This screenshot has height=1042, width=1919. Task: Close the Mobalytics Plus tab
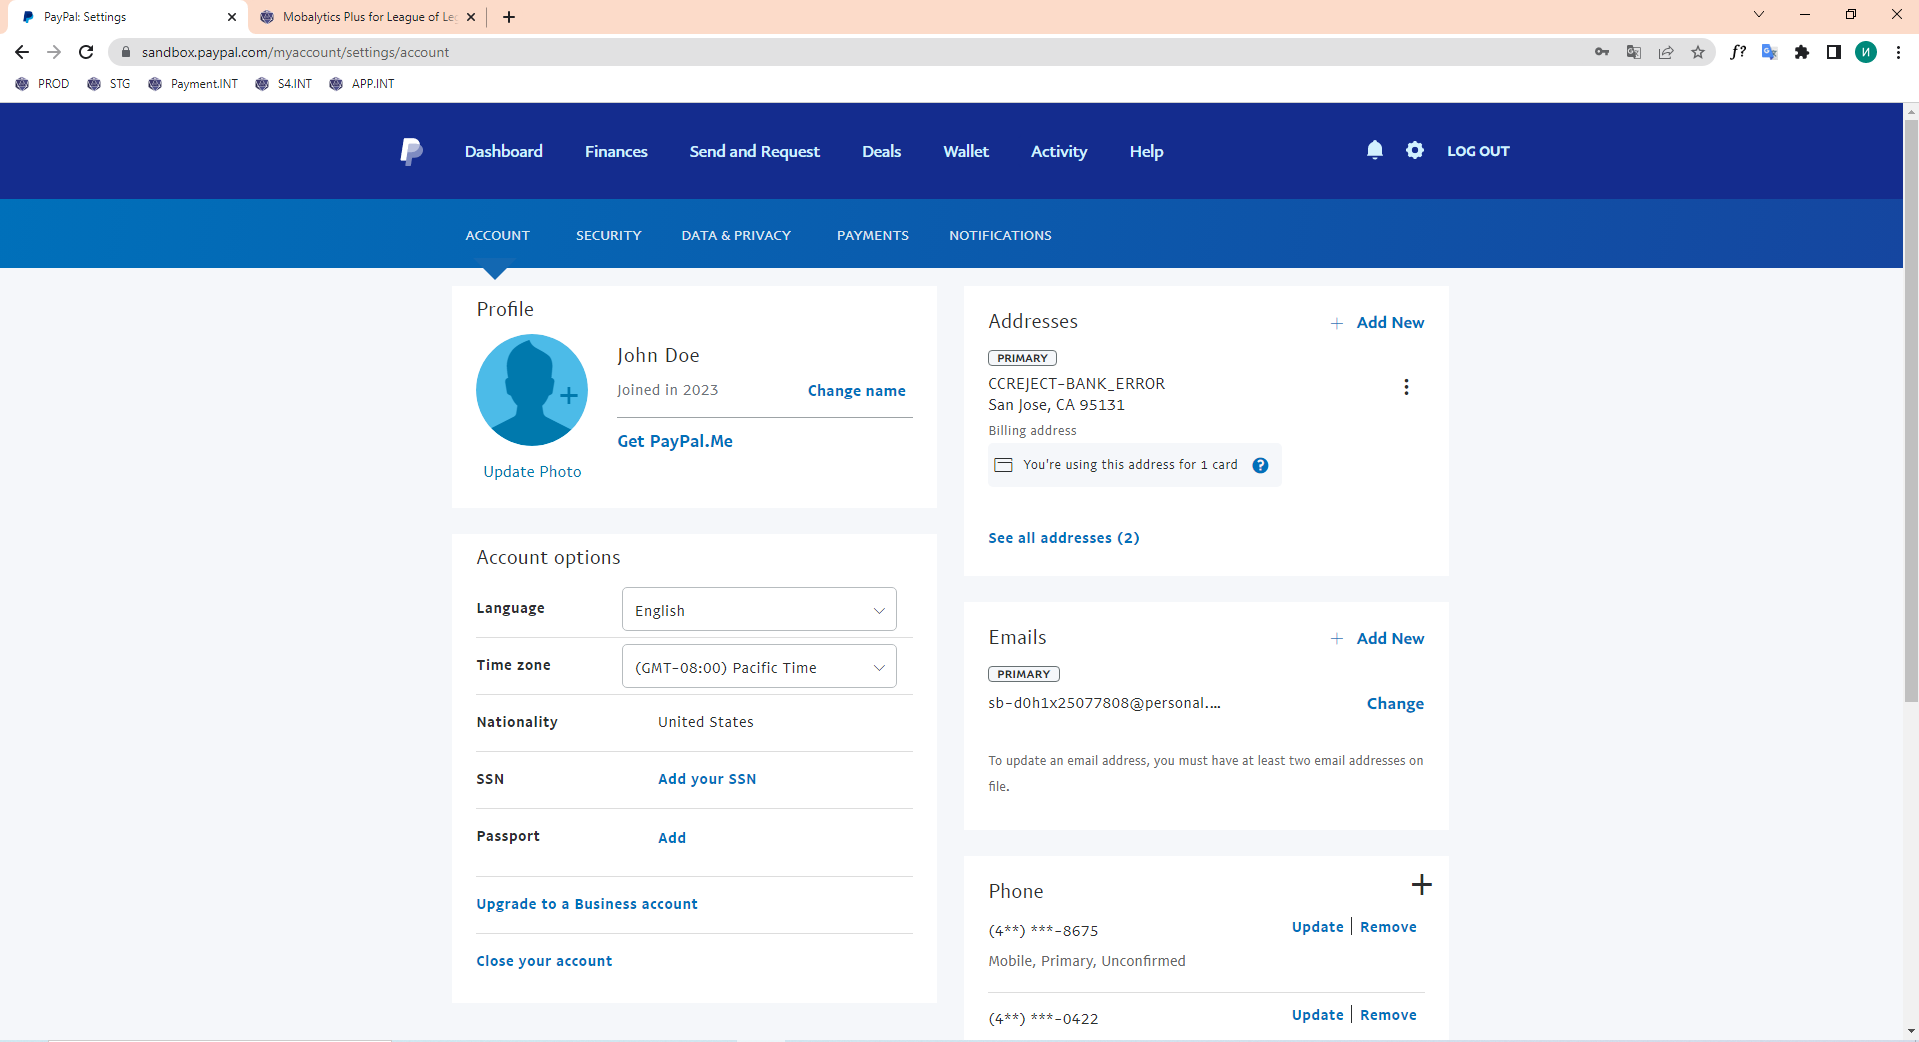pyautogui.click(x=471, y=17)
